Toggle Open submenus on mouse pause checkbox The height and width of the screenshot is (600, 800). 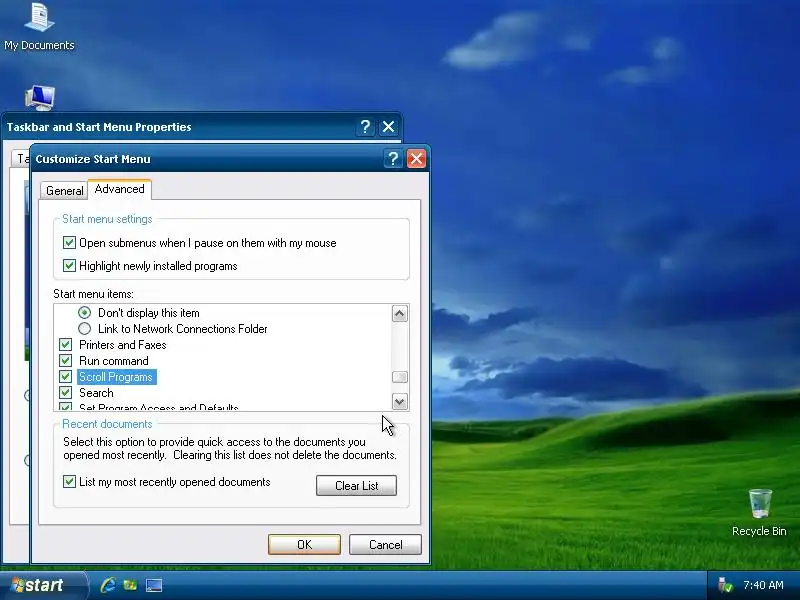[x=69, y=242]
